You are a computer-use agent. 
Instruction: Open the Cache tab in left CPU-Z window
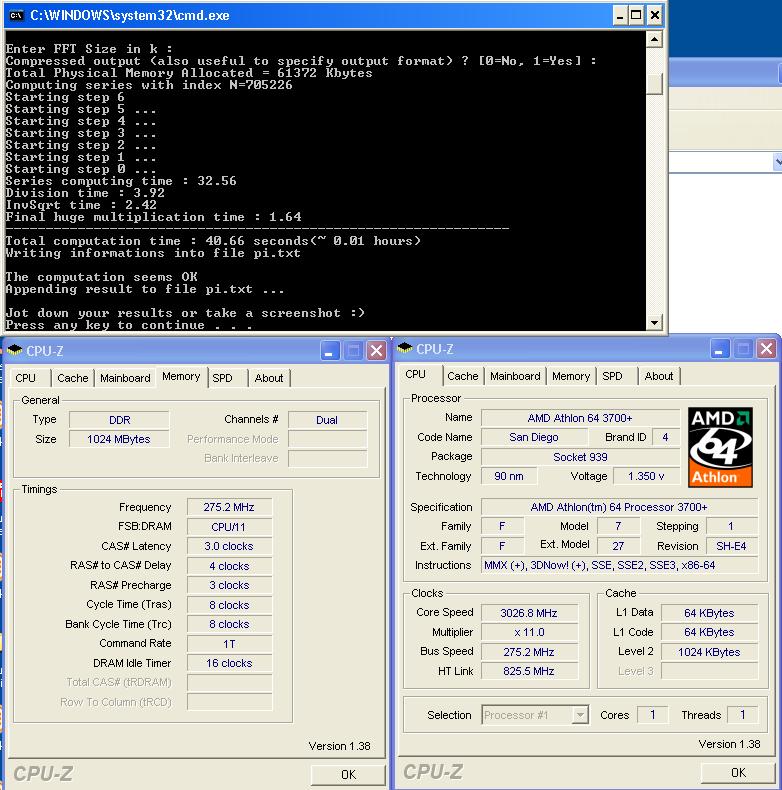[x=73, y=378]
